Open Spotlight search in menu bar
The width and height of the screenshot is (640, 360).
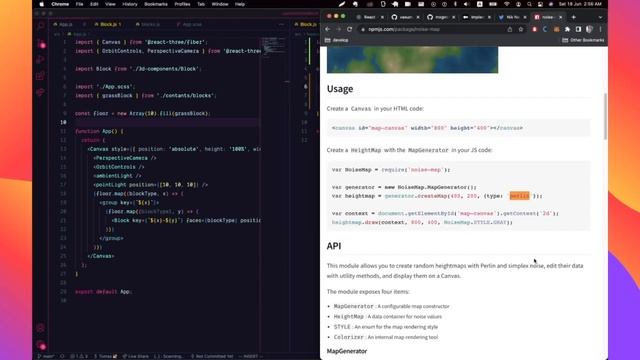(529, 4)
